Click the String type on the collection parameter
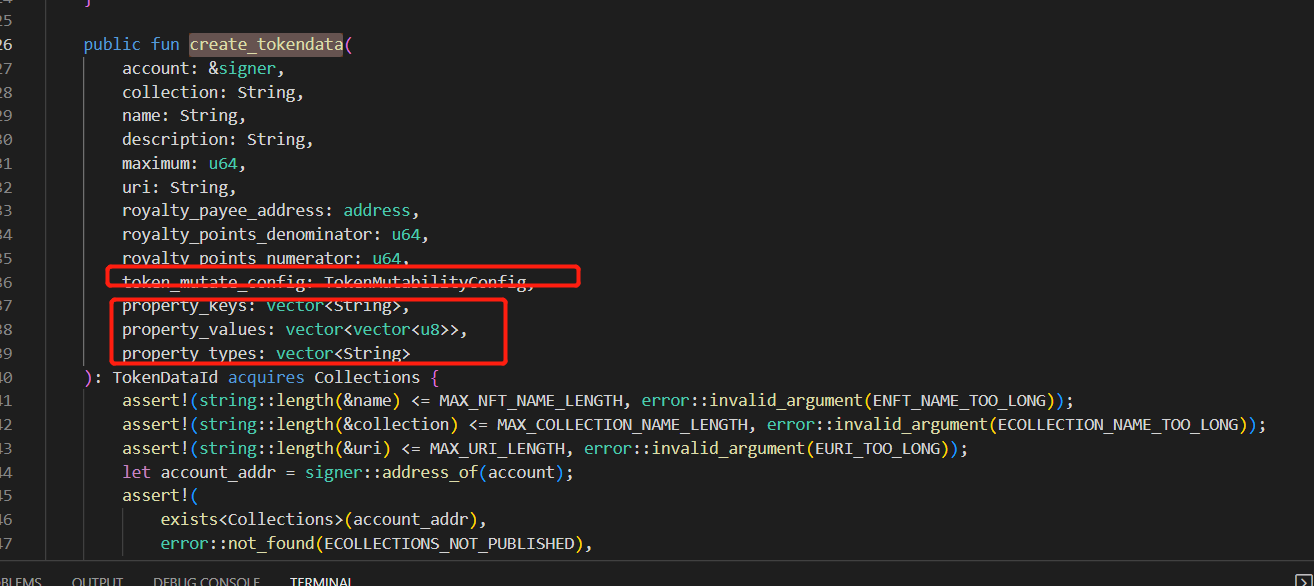 coord(267,91)
